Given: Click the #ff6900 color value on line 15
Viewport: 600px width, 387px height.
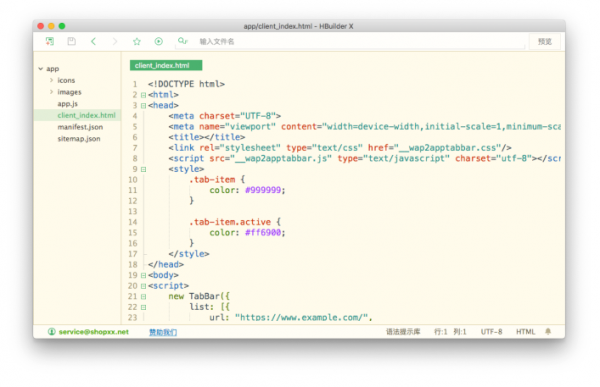Looking at the screenshot, I should pyautogui.click(x=263, y=233).
